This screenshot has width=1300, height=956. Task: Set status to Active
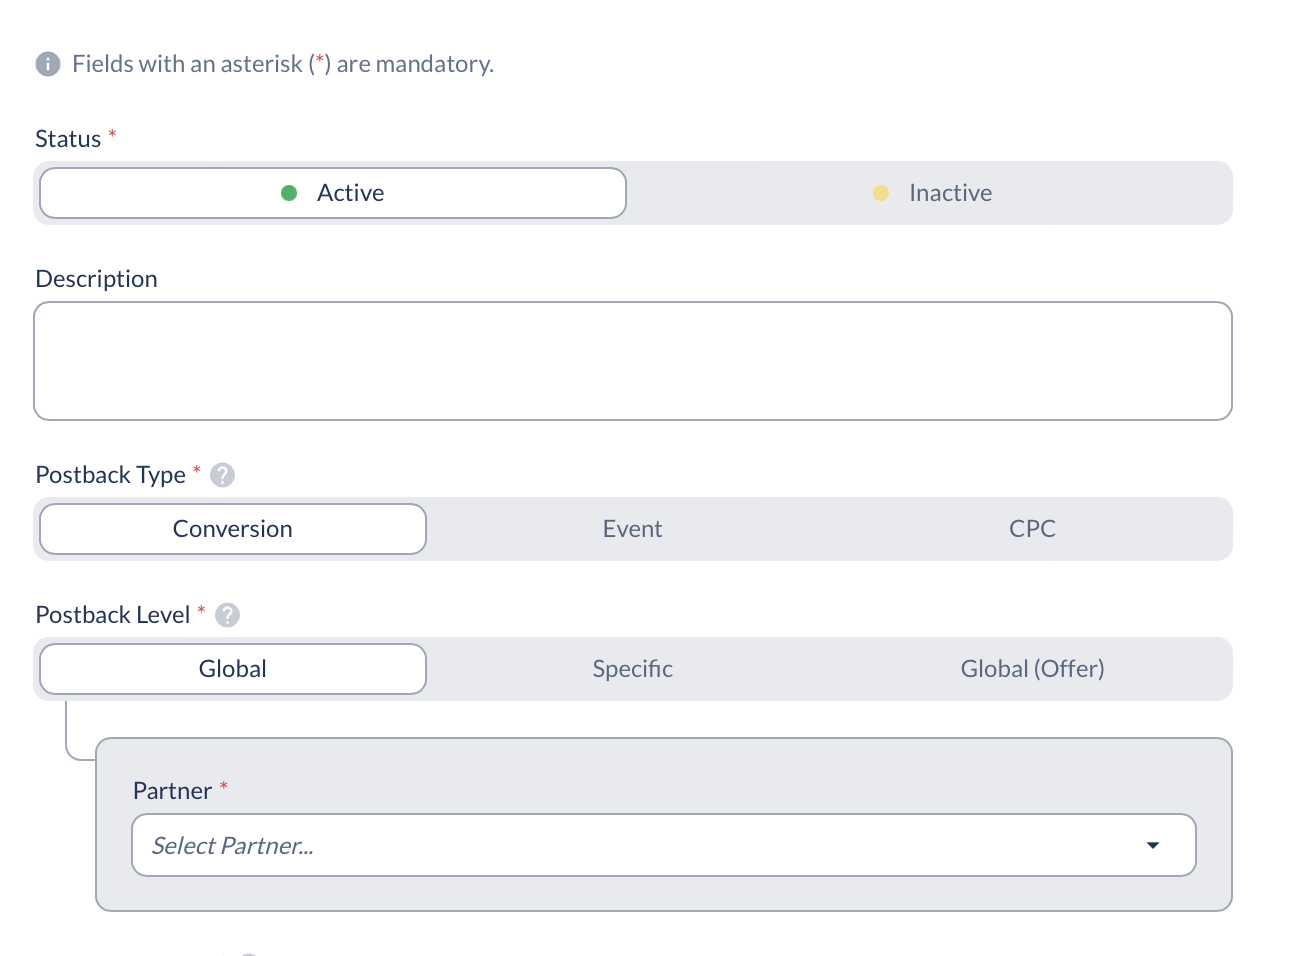(333, 193)
